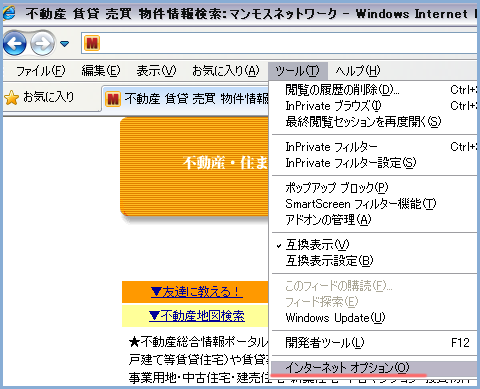This screenshot has height=389, width=480.
Task: Click the お気に入り star icon
Action: (12, 98)
